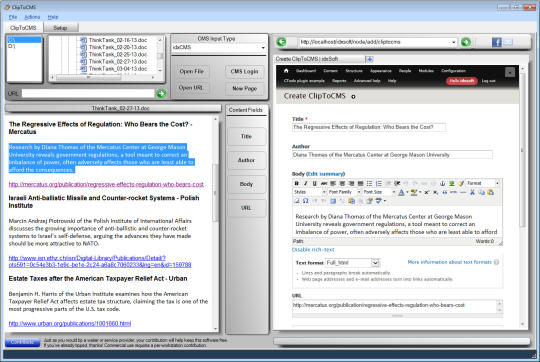
Task: Click the CMS Login button
Action: [x=245, y=72]
